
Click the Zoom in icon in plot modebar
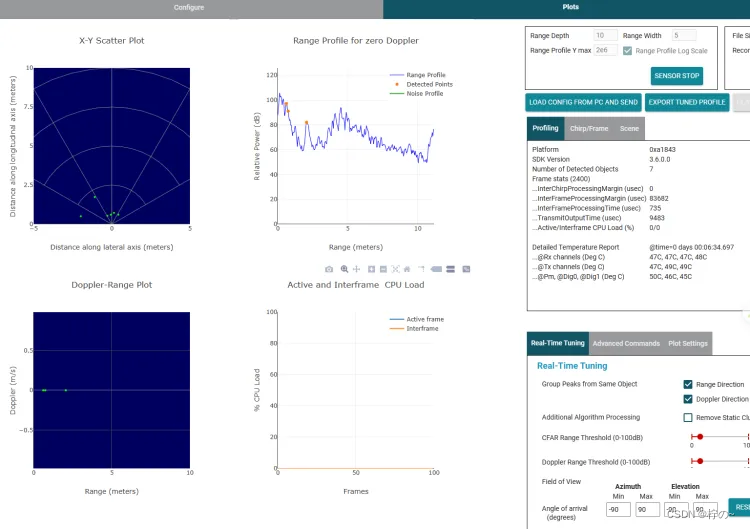point(372,269)
